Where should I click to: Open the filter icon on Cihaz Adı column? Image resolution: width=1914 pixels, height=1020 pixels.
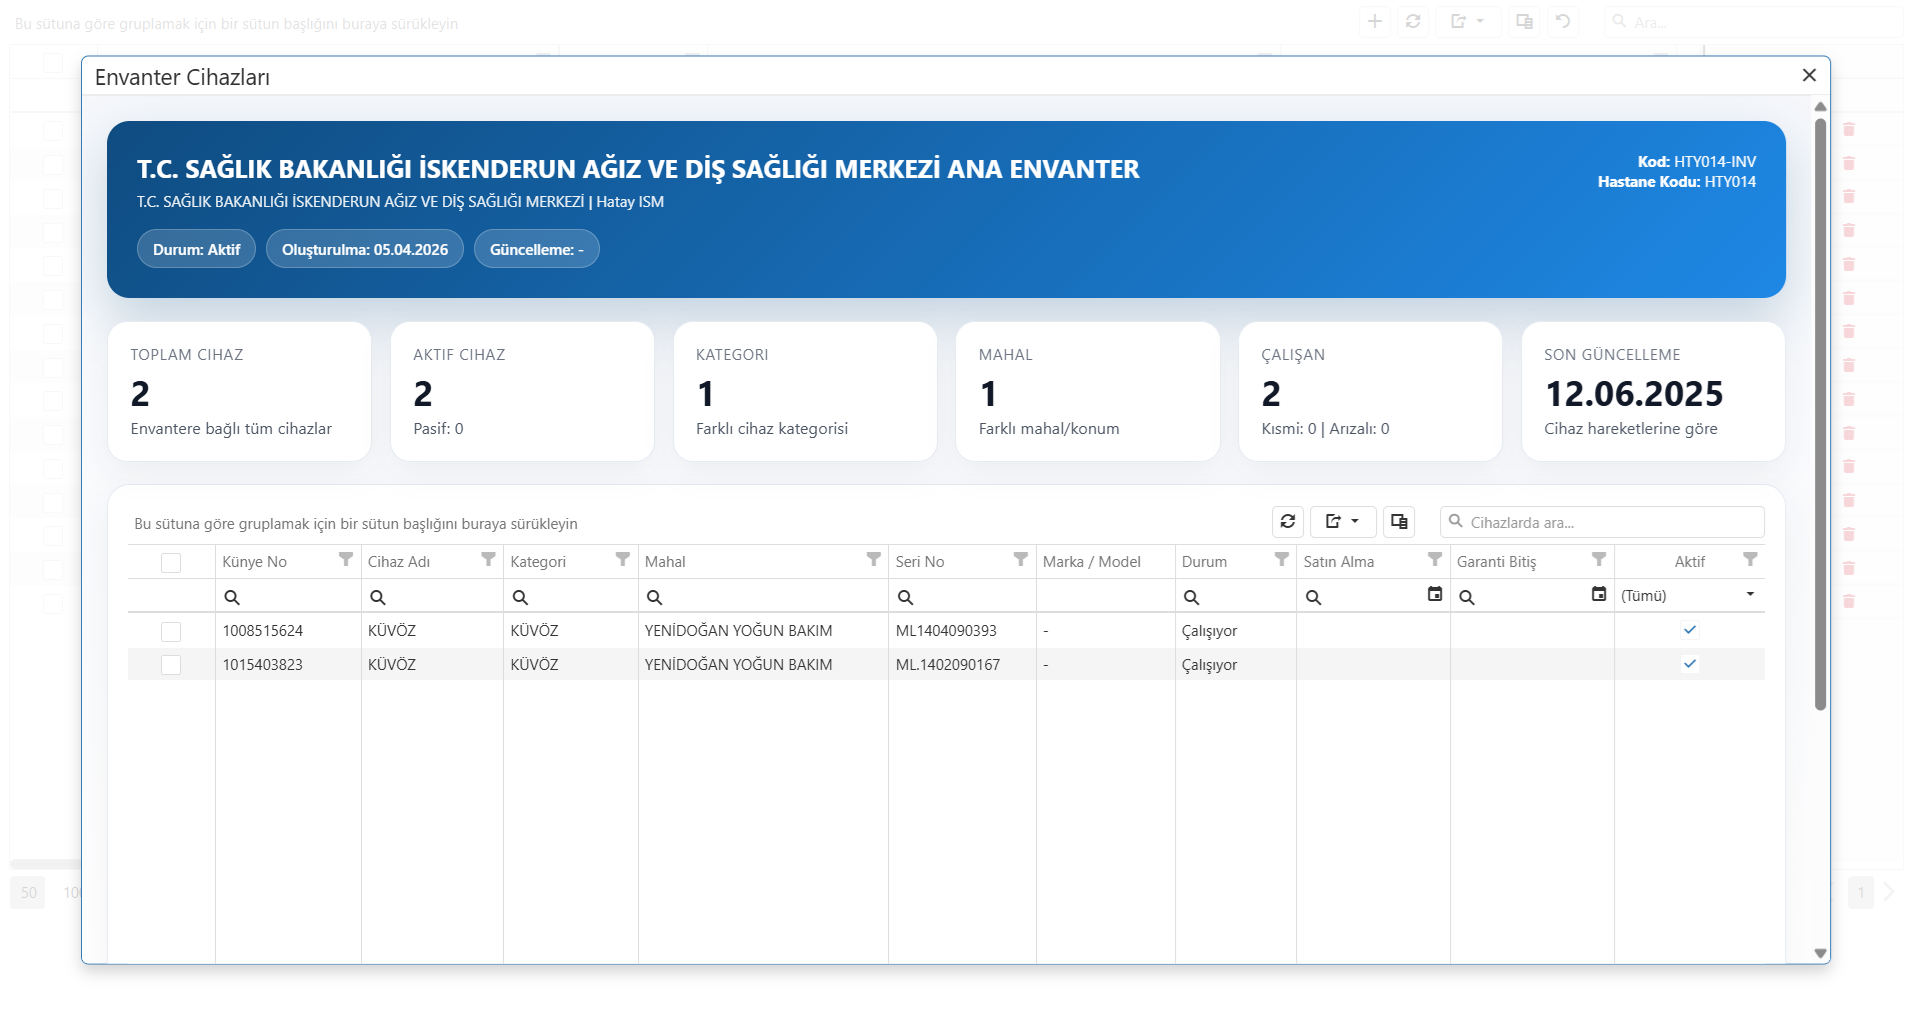pyautogui.click(x=488, y=560)
